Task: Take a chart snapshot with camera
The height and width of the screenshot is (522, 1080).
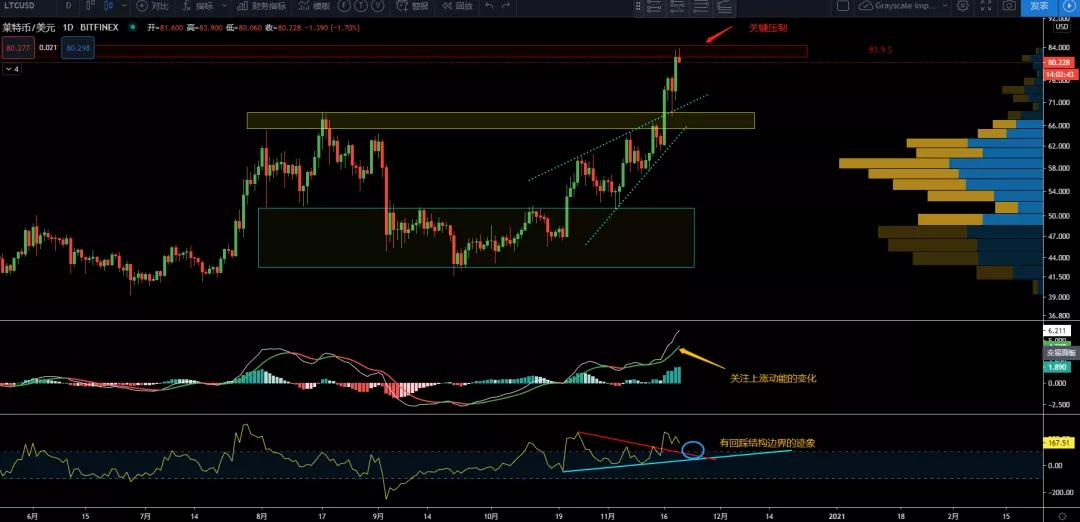Action: click(x=1009, y=6)
